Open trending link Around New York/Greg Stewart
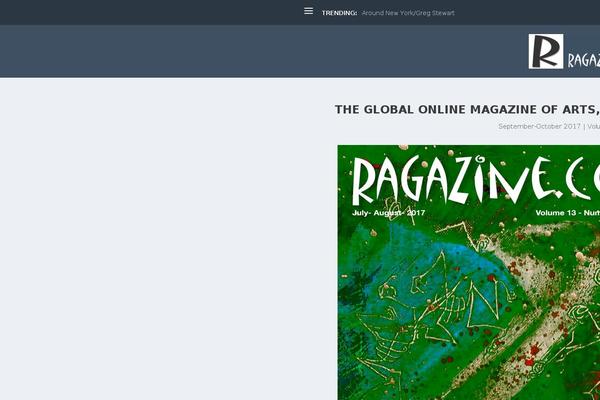The image size is (600, 400). 408,13
